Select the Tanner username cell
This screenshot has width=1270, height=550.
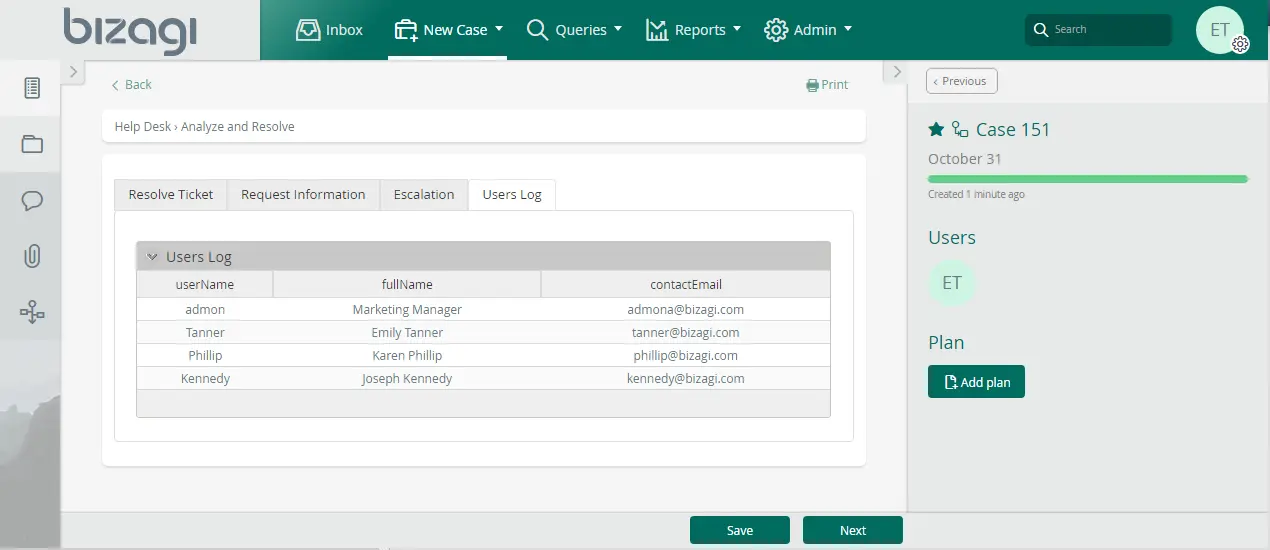pos(205,333)
